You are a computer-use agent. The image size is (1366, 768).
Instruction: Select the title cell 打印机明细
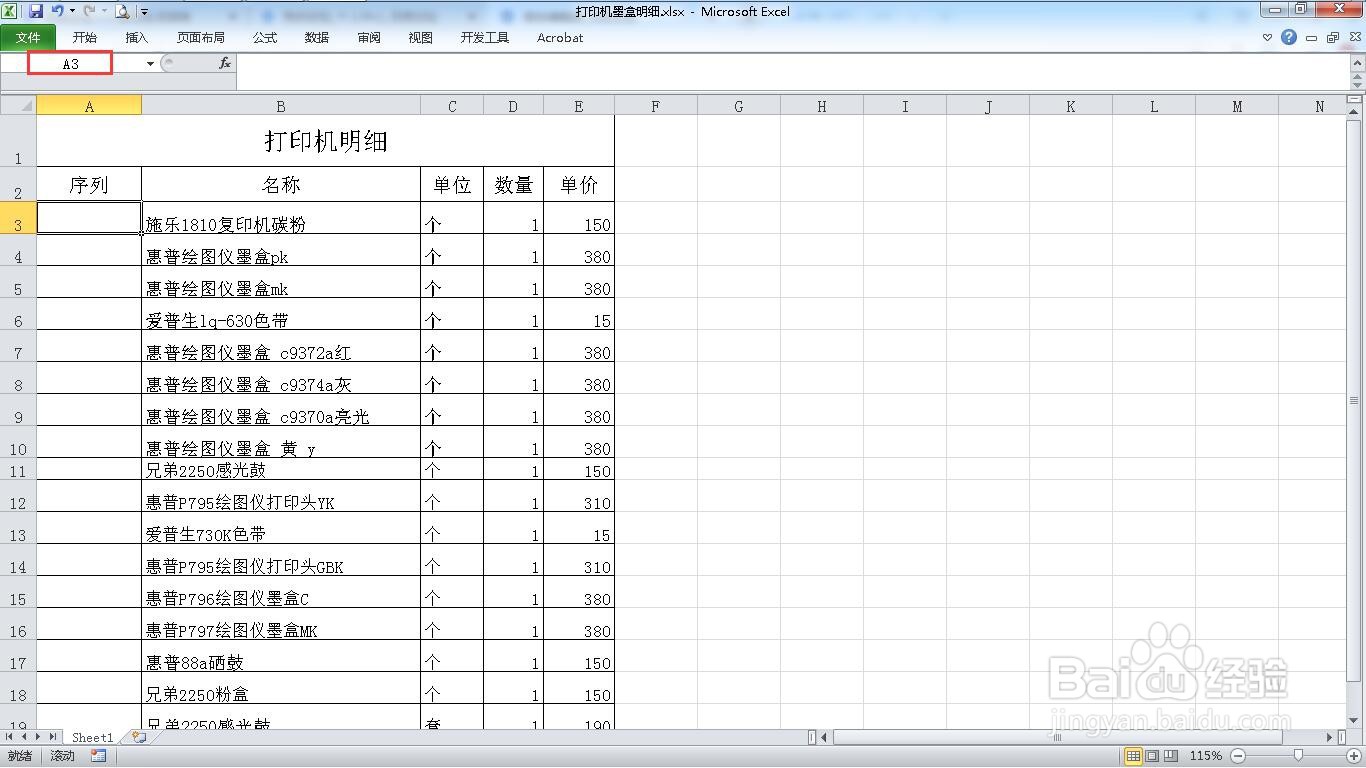pos(325,141)
